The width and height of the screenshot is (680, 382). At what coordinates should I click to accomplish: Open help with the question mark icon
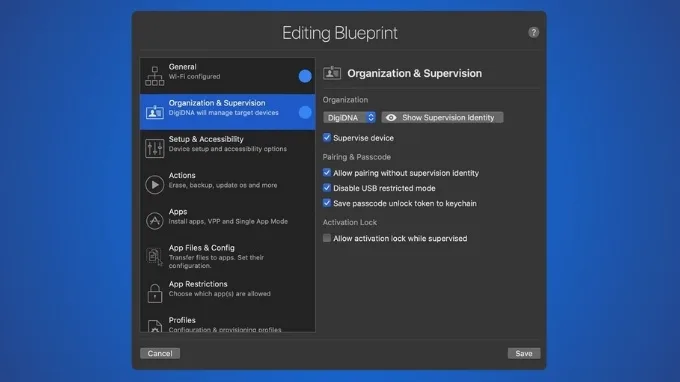[x=533, y=33]
